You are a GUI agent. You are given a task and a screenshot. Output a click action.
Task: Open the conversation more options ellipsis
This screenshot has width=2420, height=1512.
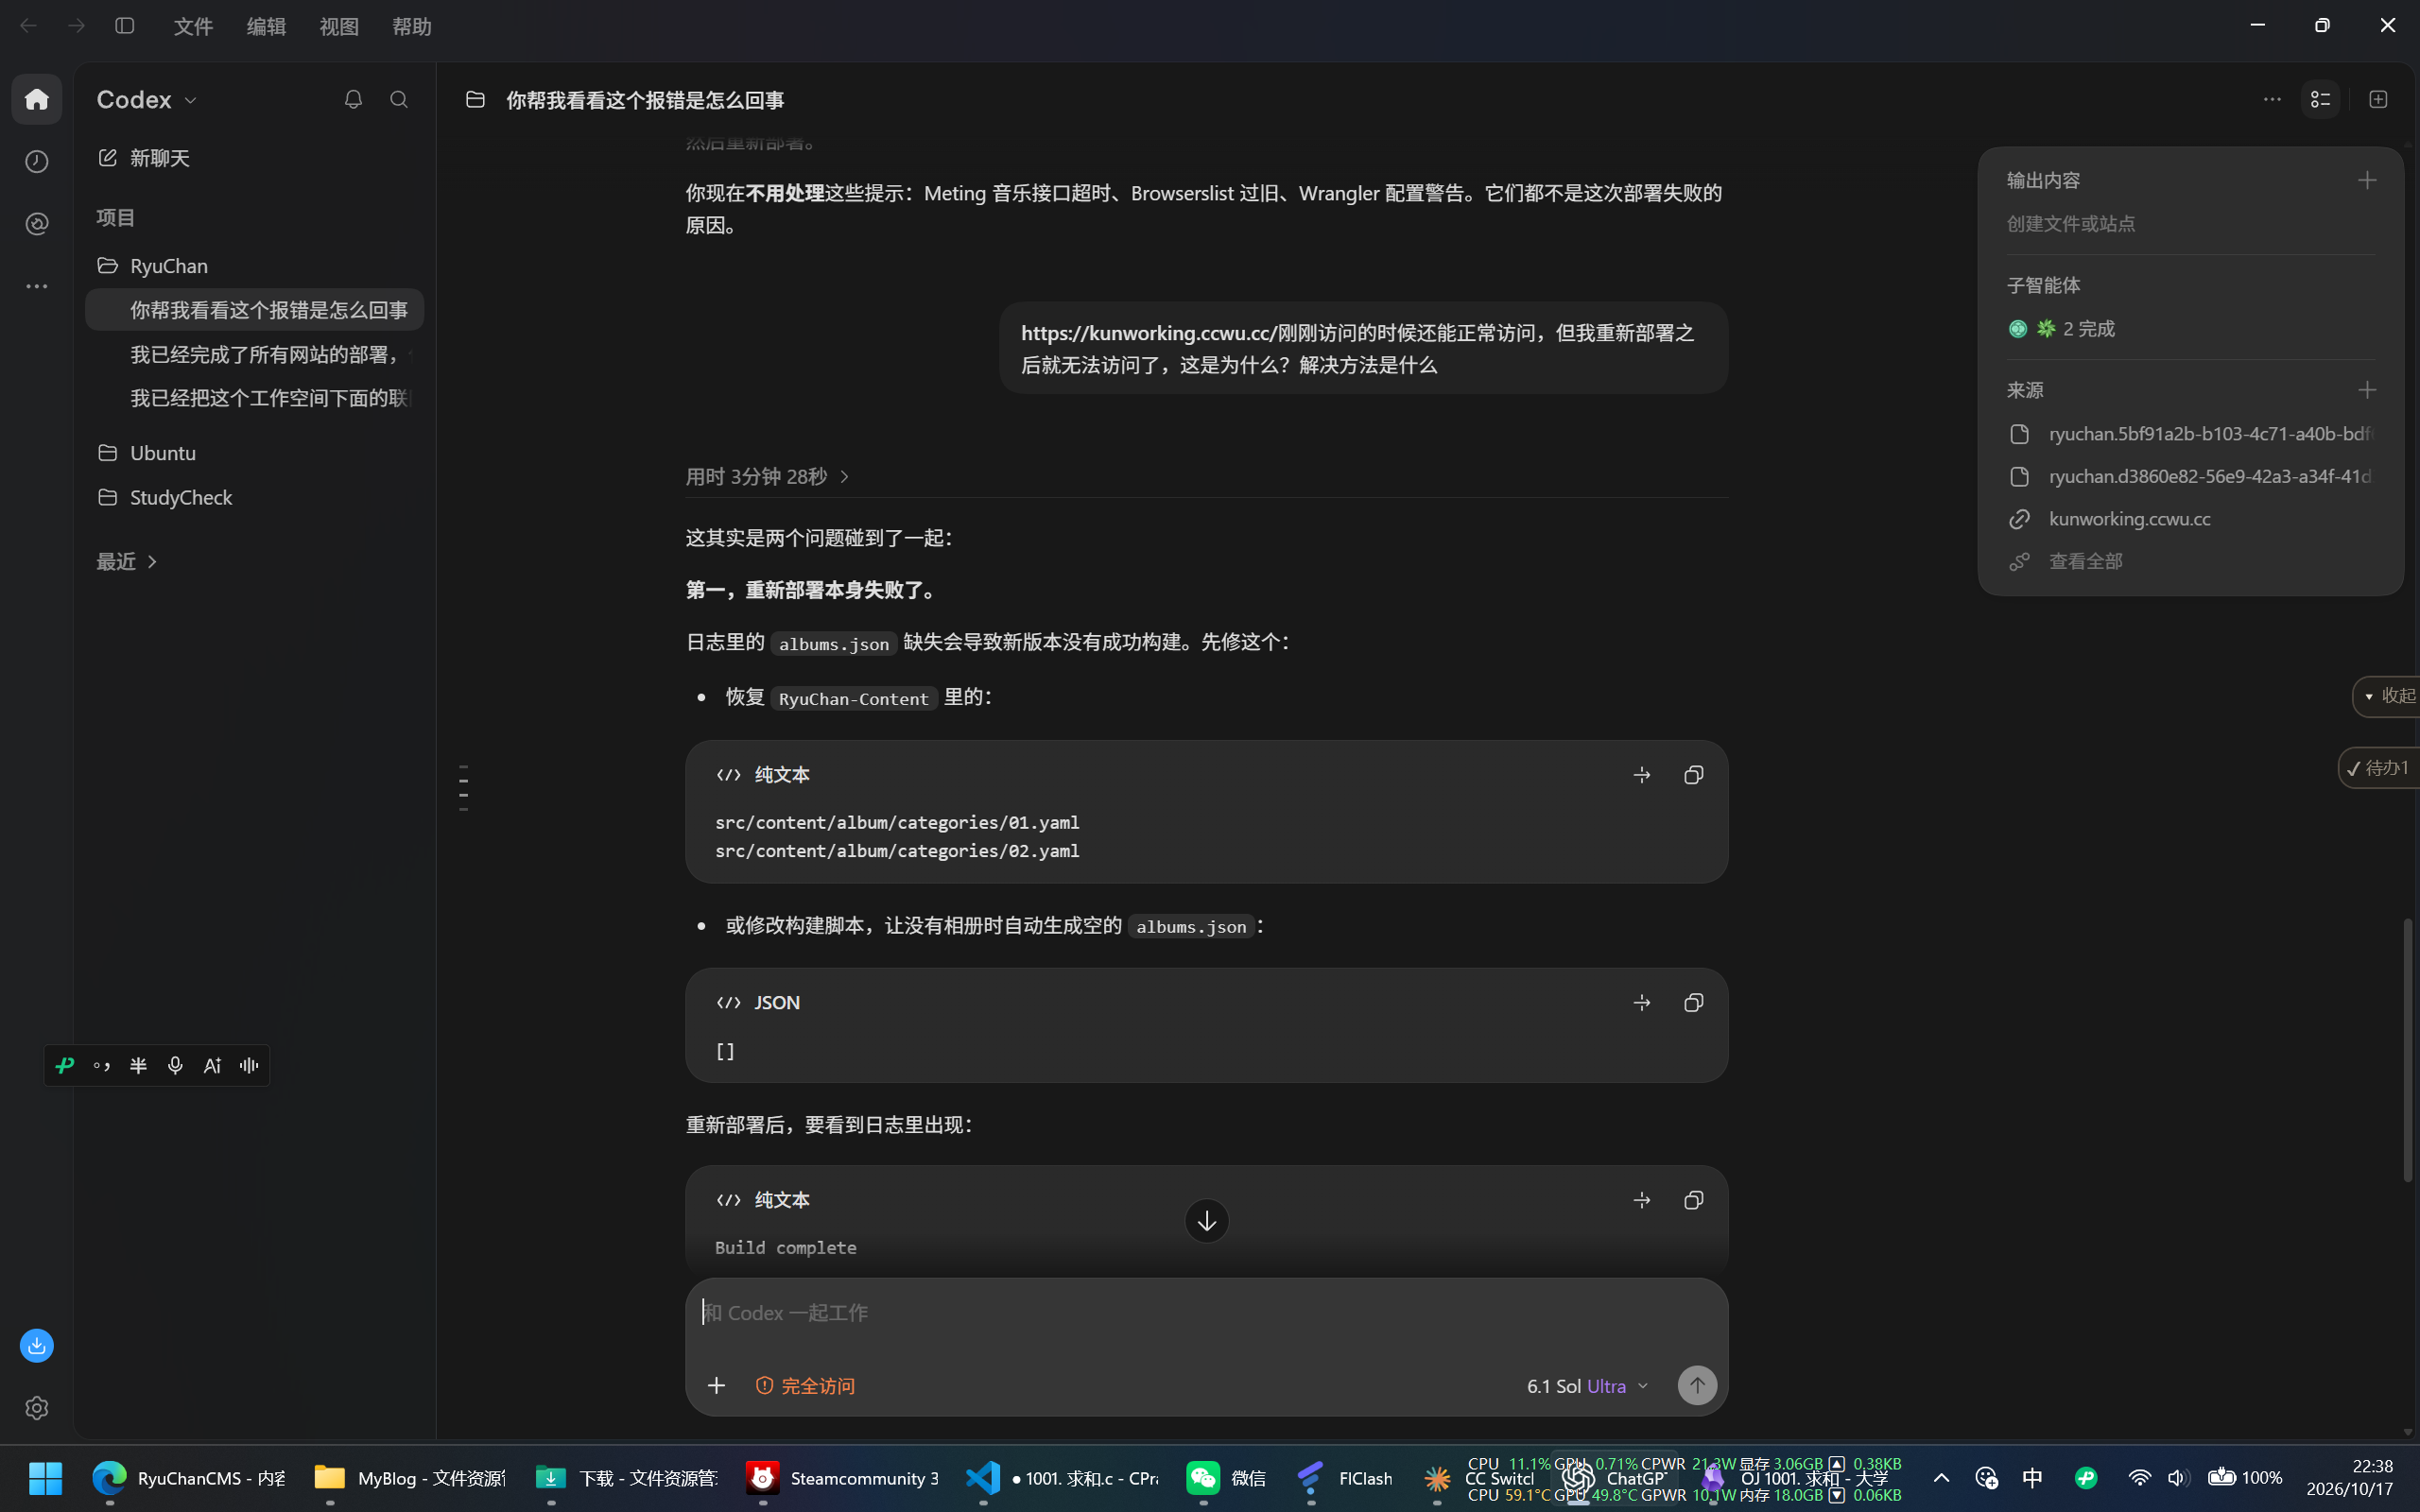click(x=2272, y=99)
